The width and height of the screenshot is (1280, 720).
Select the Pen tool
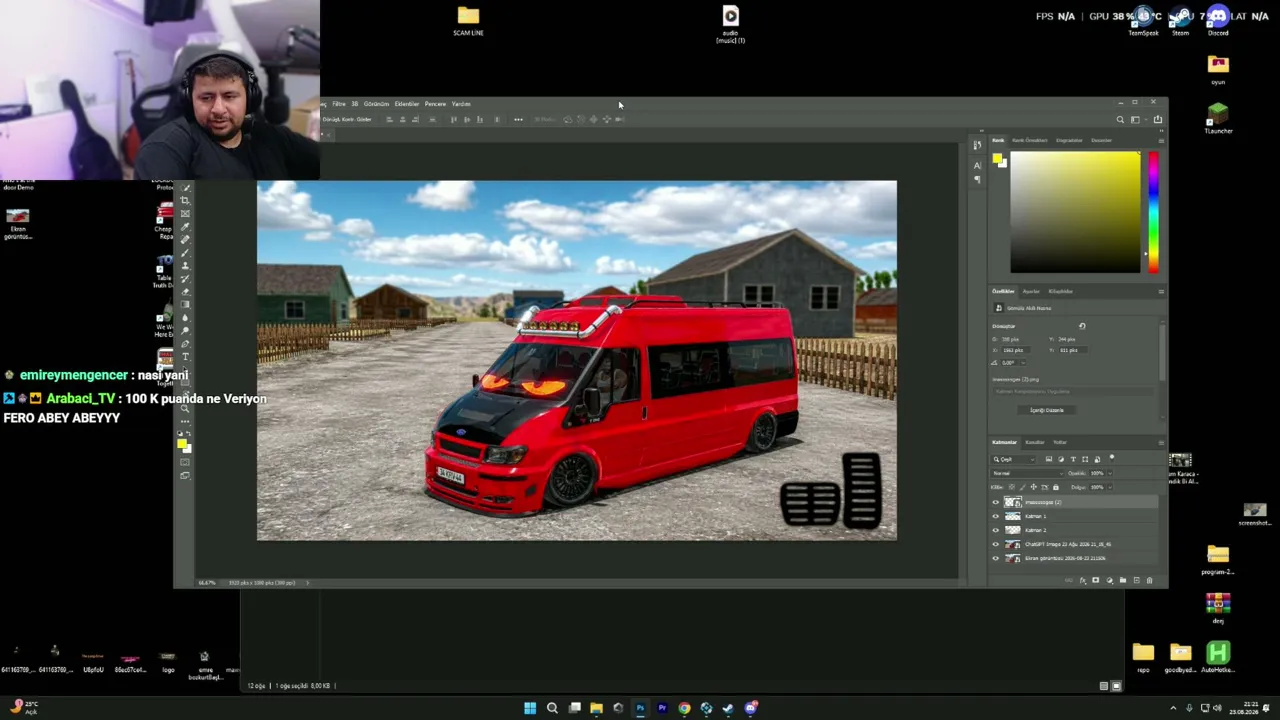click(185, 343)
